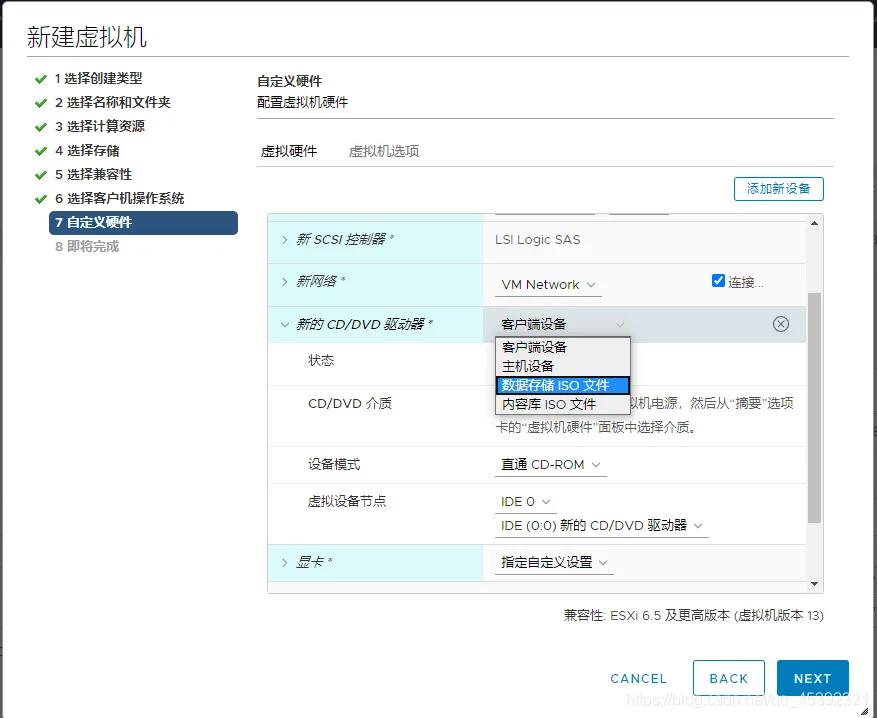Image resolution: width=877 pixels, height=718 pixels.
Task: Expand the video card row
Action: (x=285, y=563)
